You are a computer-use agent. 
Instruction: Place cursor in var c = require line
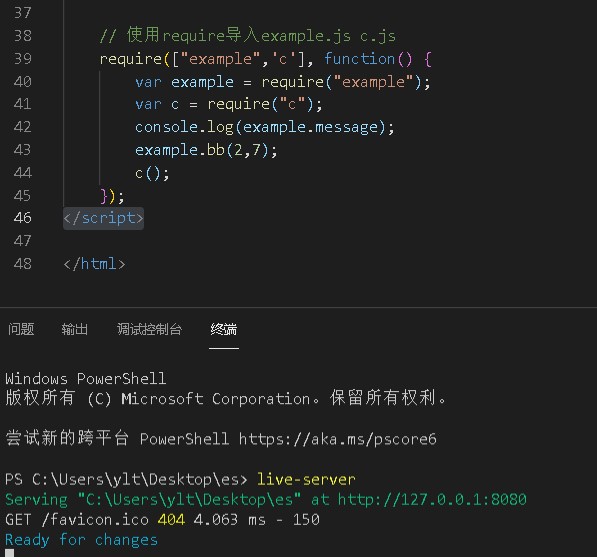[228, 104]
